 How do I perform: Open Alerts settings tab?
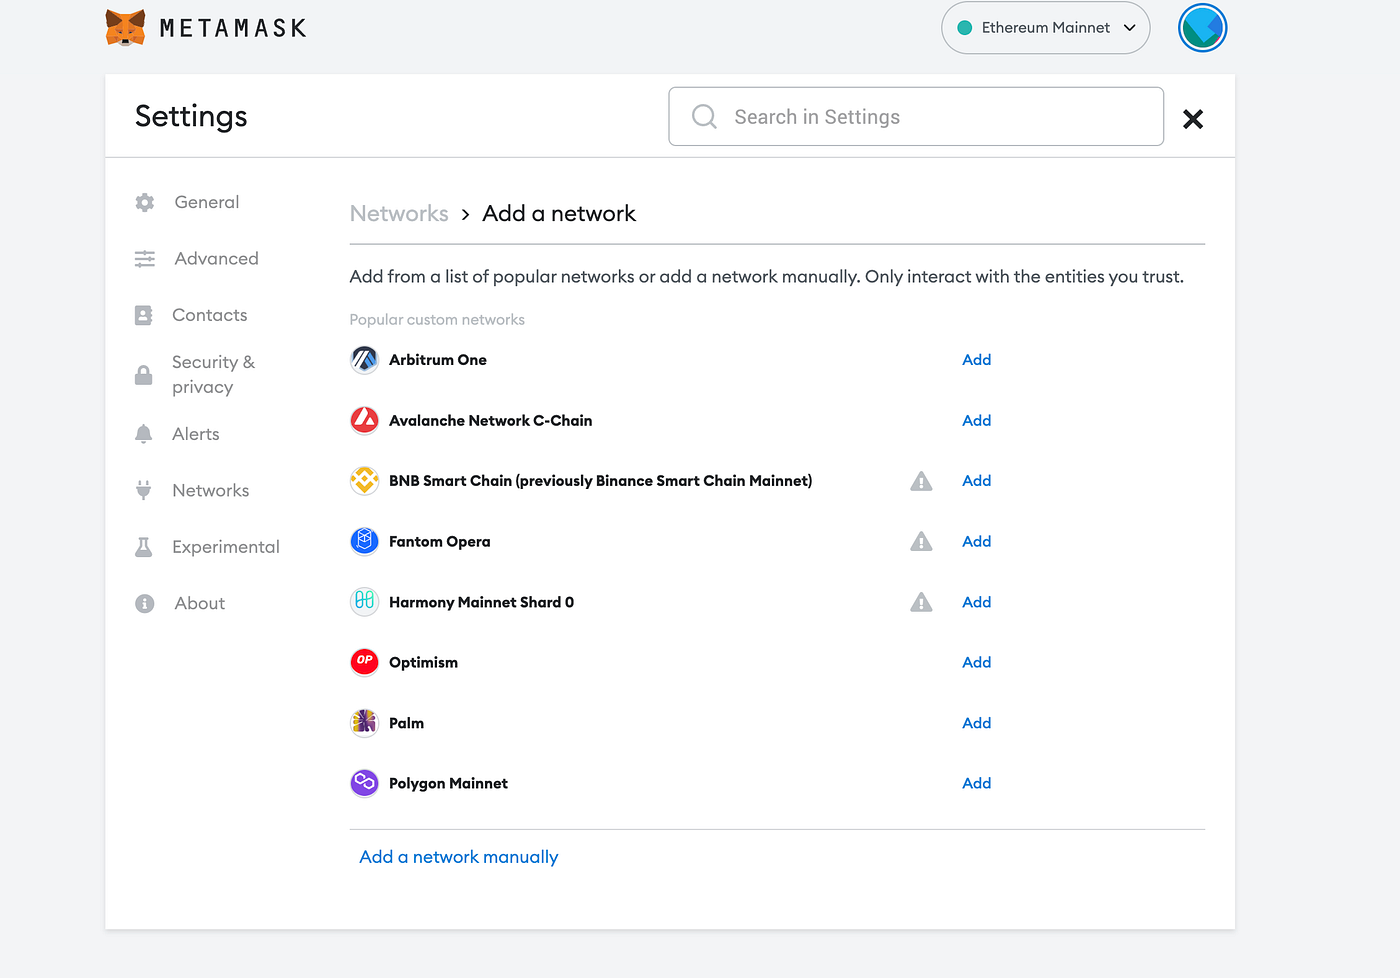coord(195,434)
